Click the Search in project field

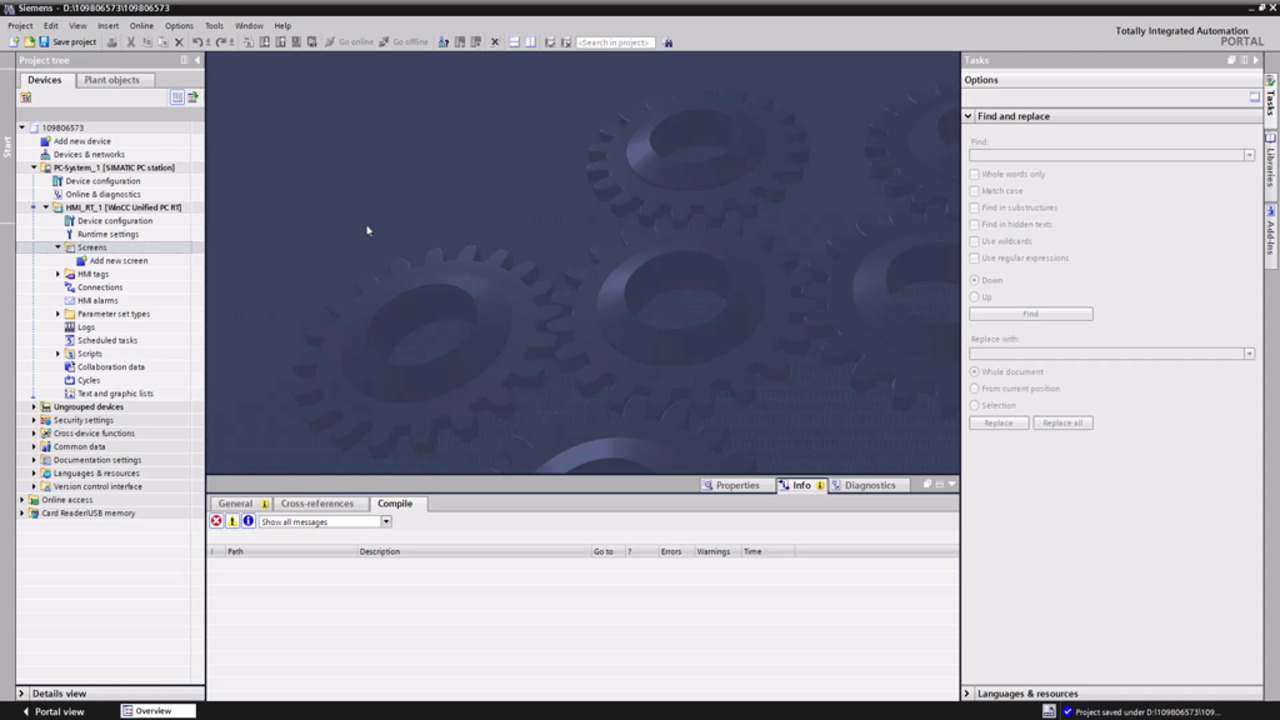pyautogui.click(x=615, y=42)
